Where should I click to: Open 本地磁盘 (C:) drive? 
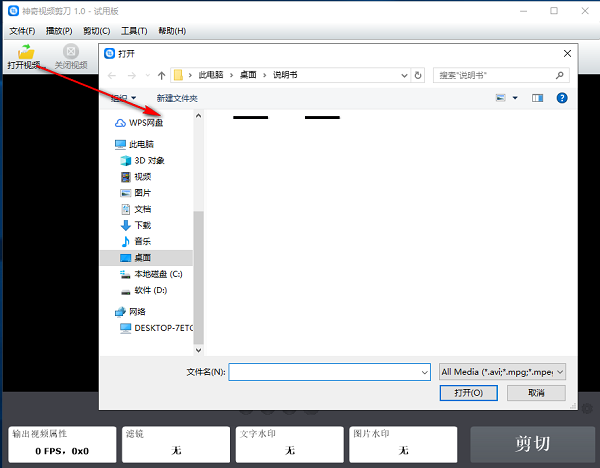pyautogui.click(x=157, y=273)
